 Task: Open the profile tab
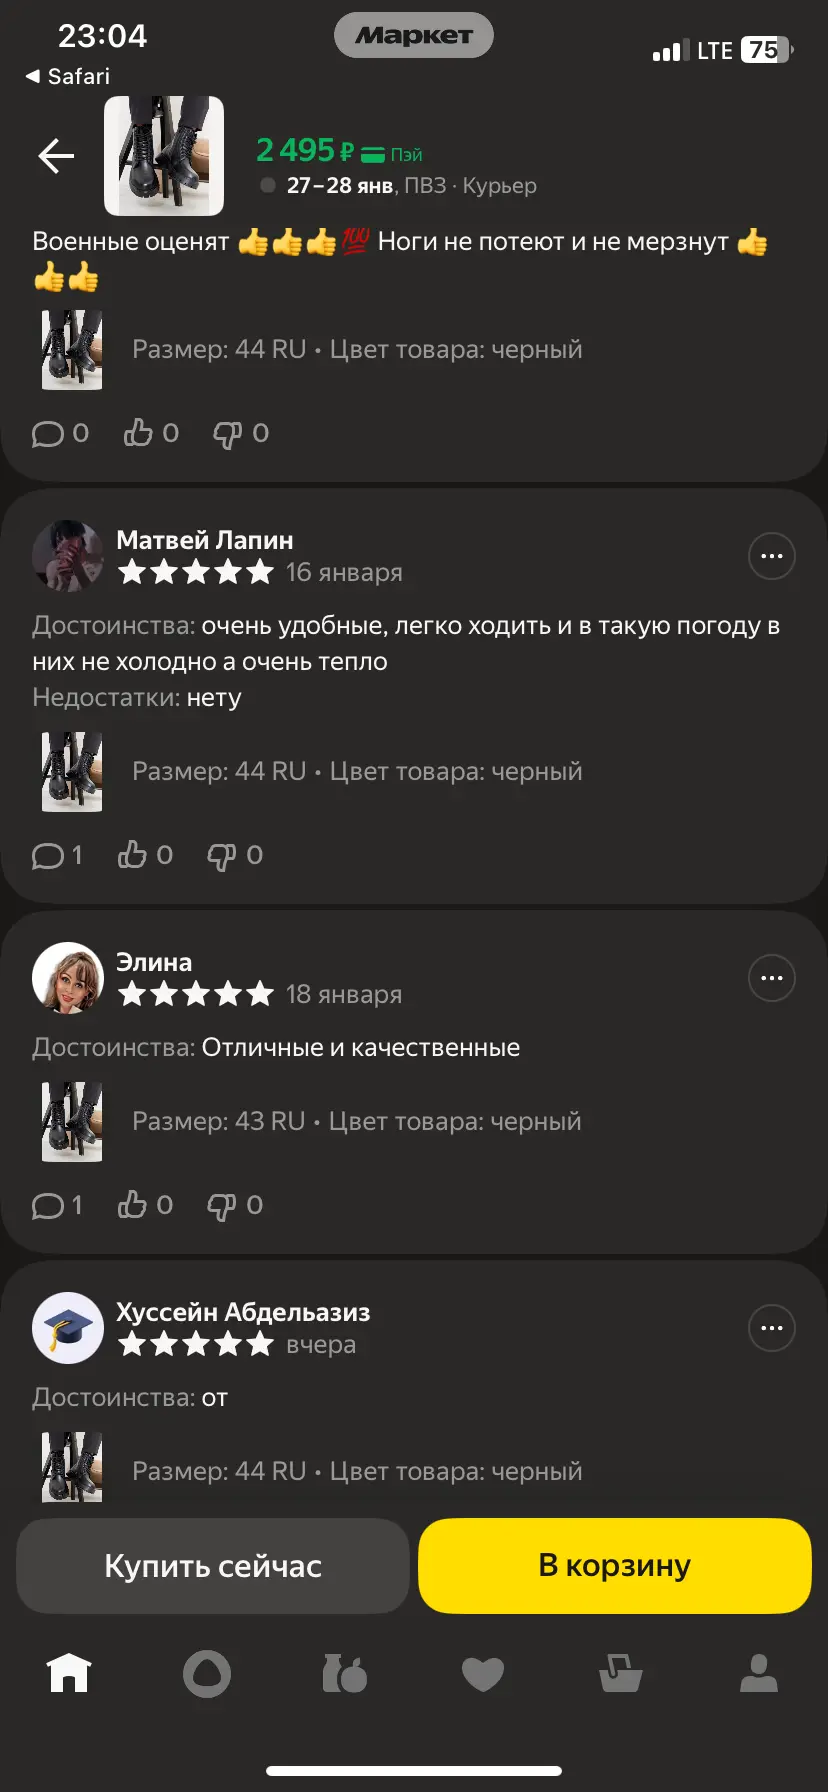[x=759, y=1673]
